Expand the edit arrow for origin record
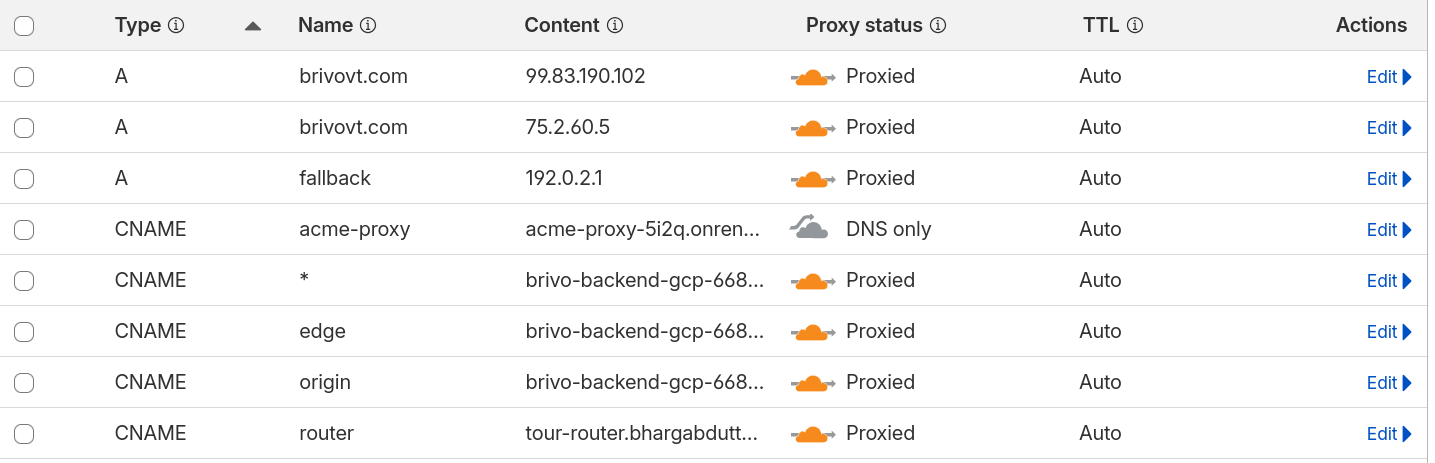 [x=1408, y=383]
